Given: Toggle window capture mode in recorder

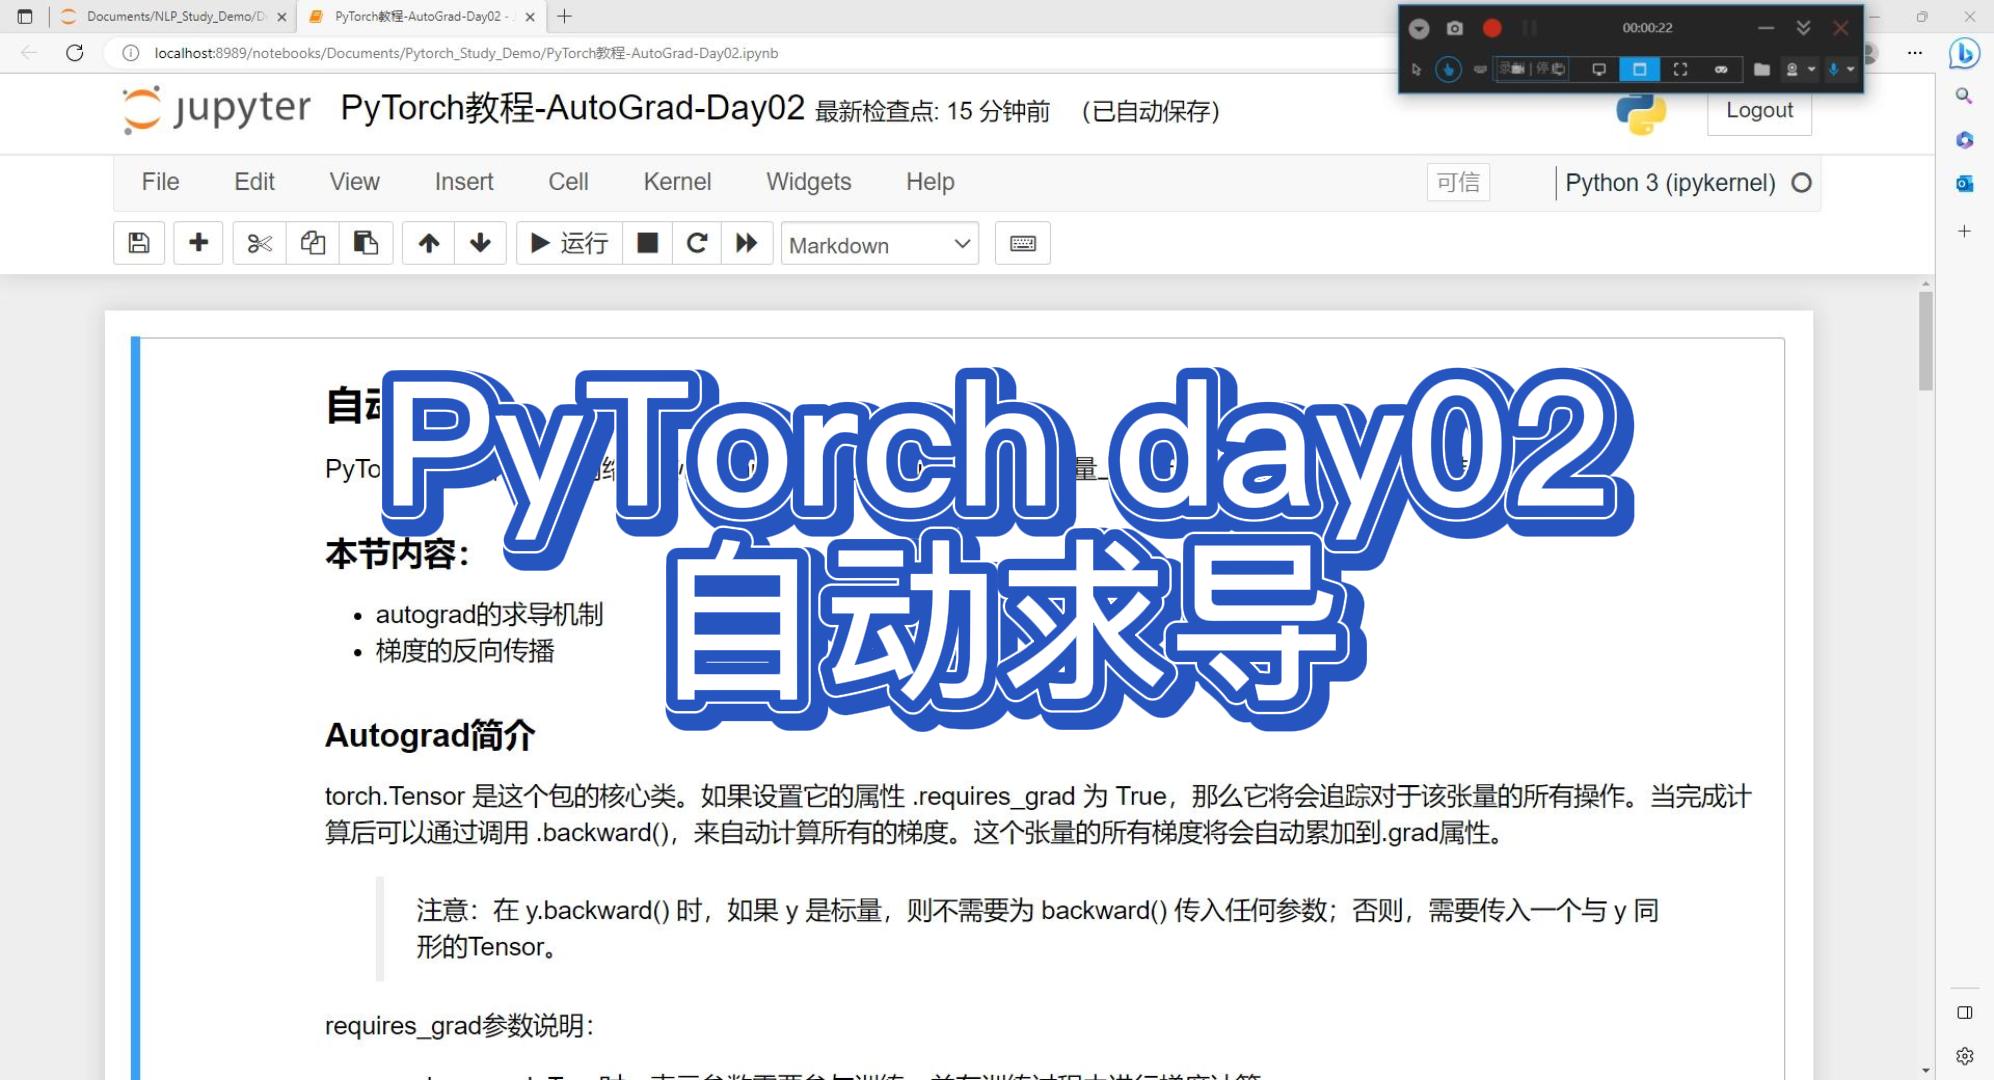Looking at the screenshot, I should (x=1639, y=69).
